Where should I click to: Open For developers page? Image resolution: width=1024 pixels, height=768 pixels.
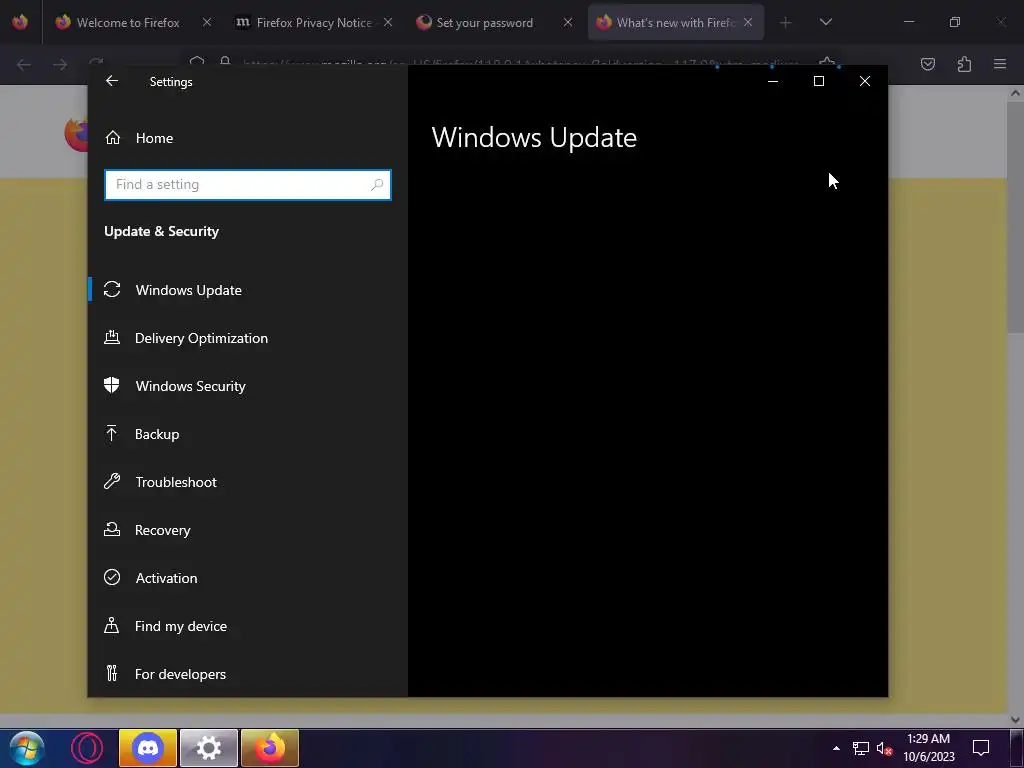coord(248,674)
